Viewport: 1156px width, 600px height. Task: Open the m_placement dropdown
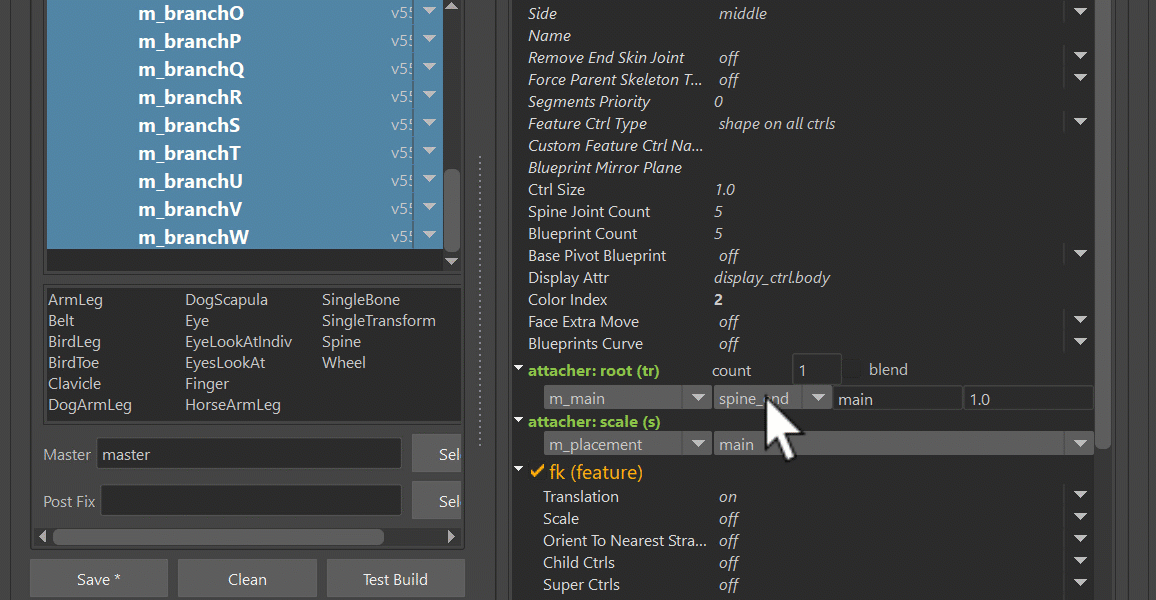tap(697, 444)
